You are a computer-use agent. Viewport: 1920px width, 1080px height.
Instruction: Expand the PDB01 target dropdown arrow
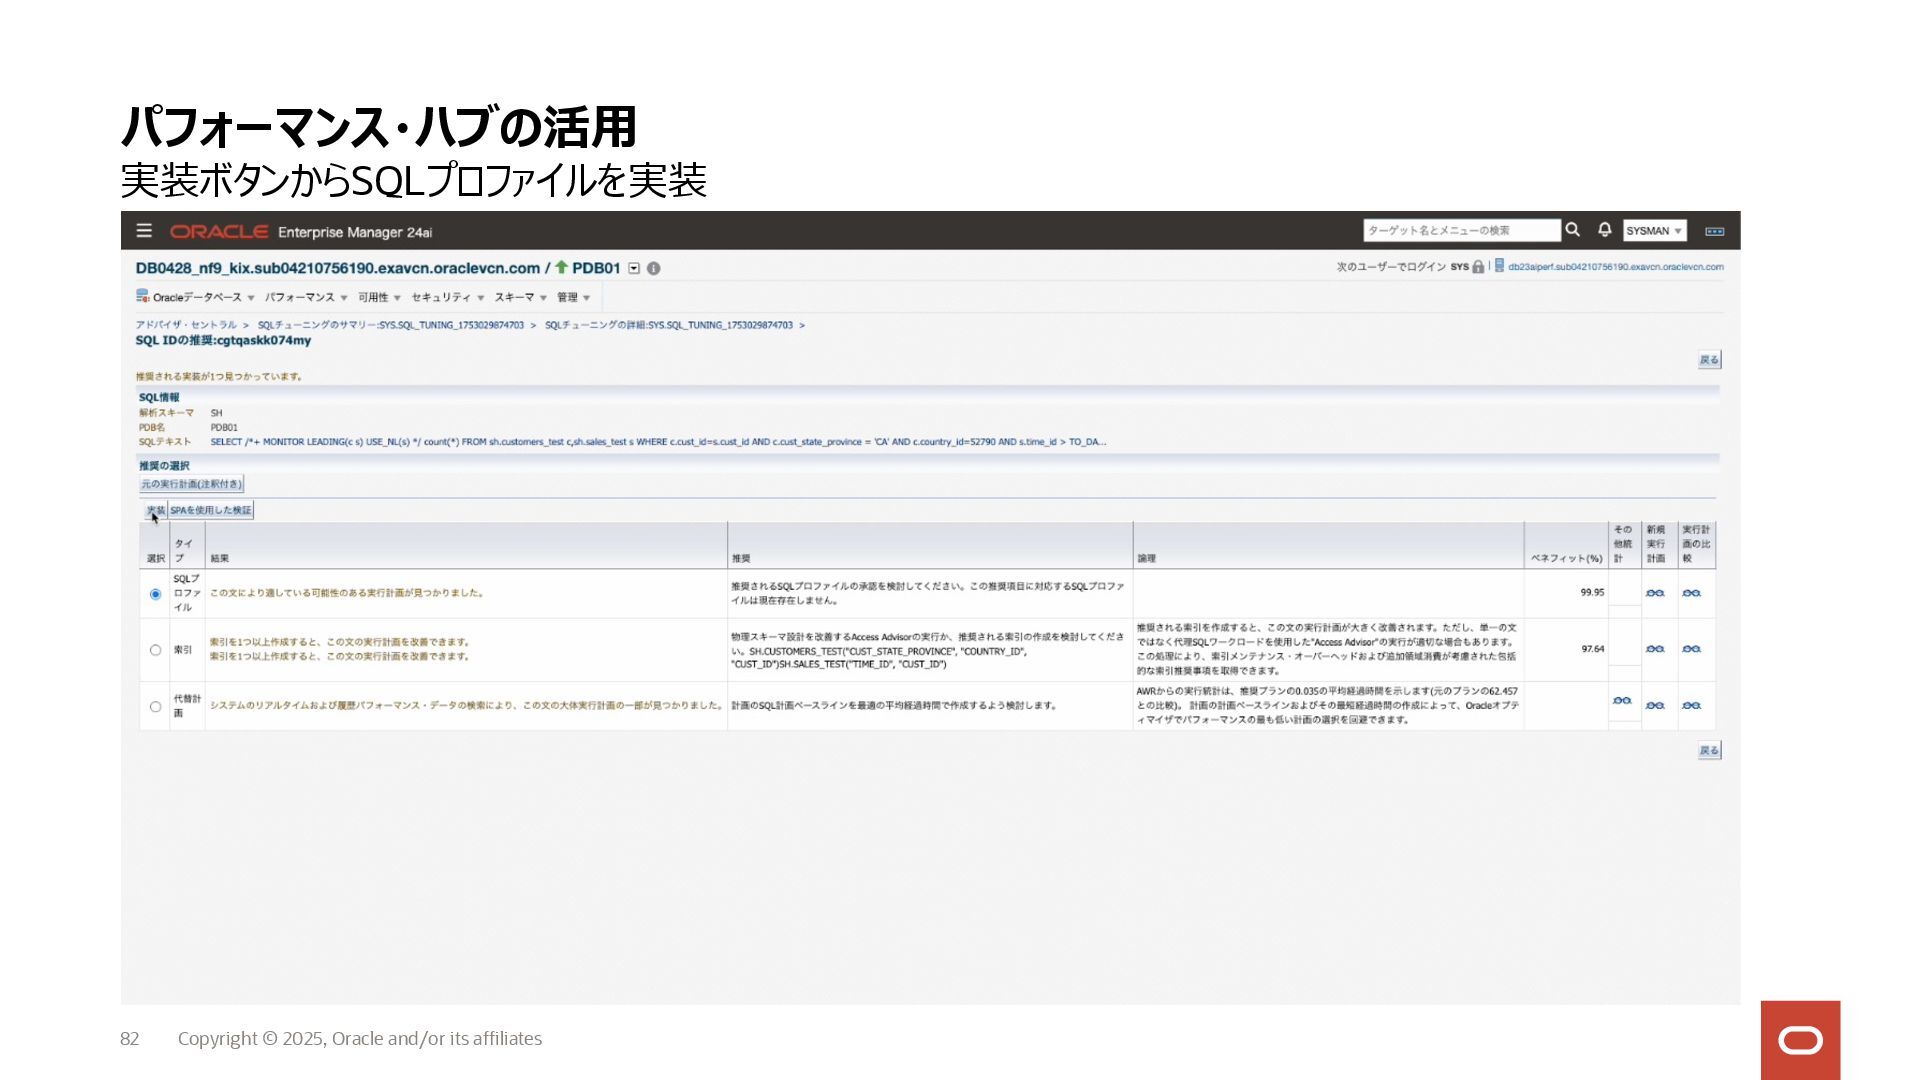point(634,268)
